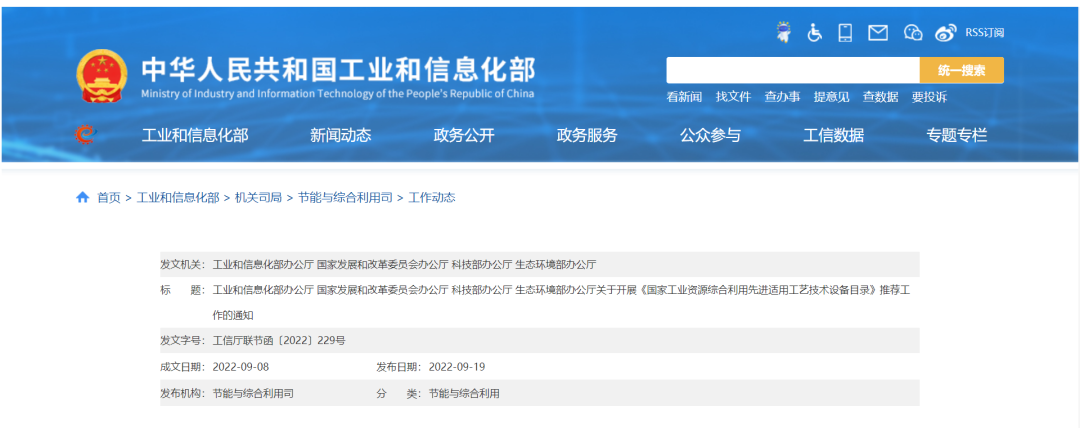Image resolution: width=1080 pixels, height=428 pixels.
Task: Go to 工作动态 breadcrumb link
Action: click(432, 198)
